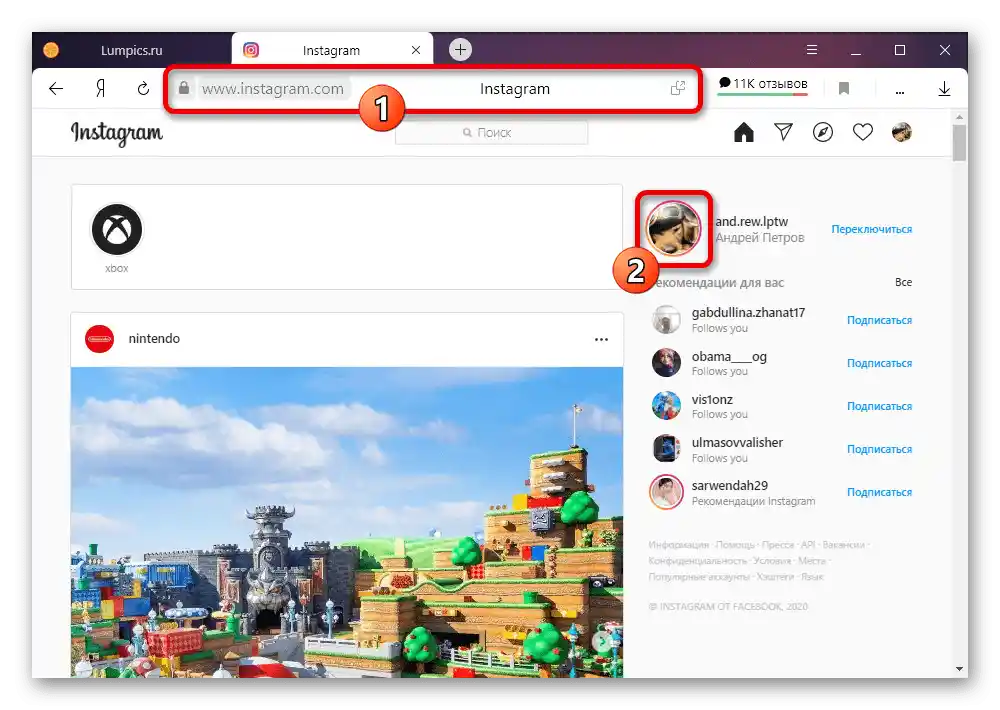Go to next image in post carousel

[x=603, y=642]
